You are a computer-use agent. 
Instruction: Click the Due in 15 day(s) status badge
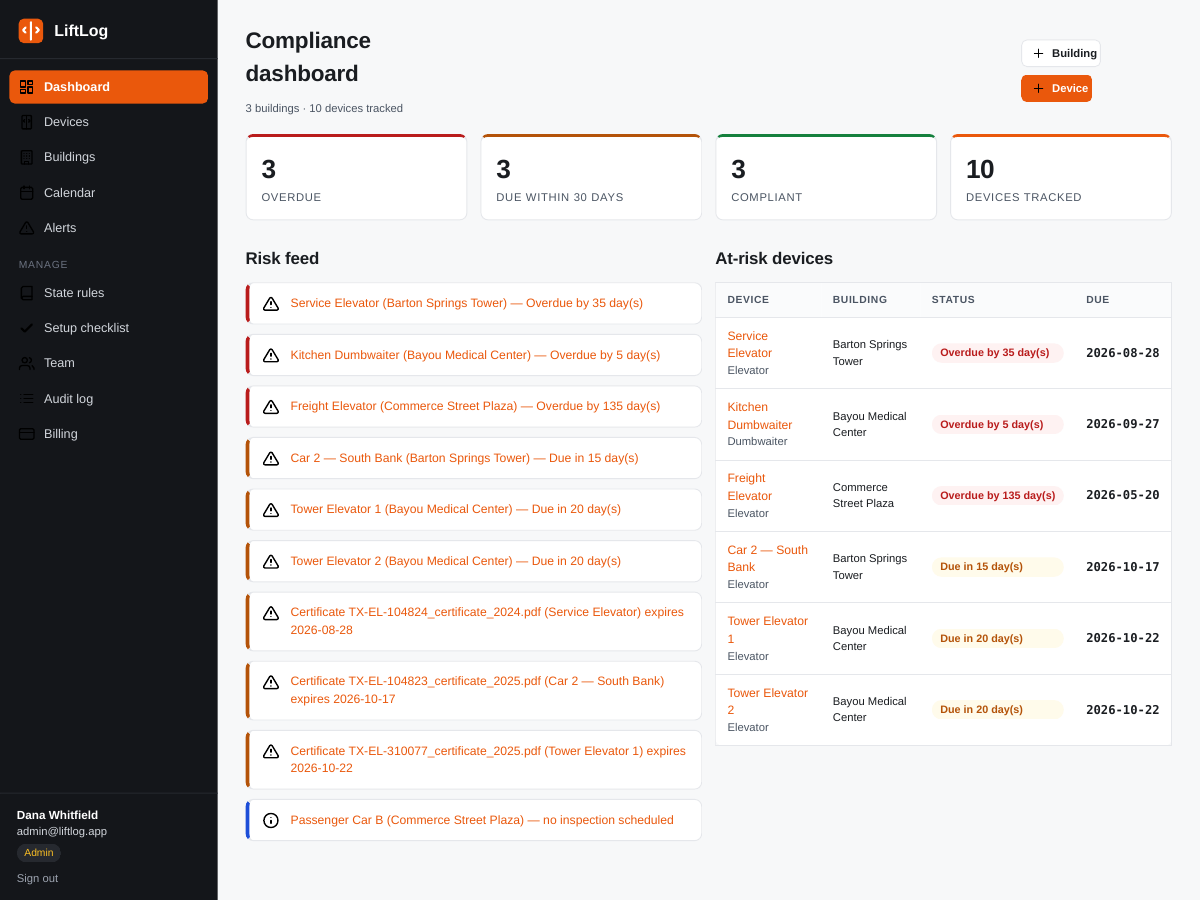pyautogui.click(x=998, y=567)
